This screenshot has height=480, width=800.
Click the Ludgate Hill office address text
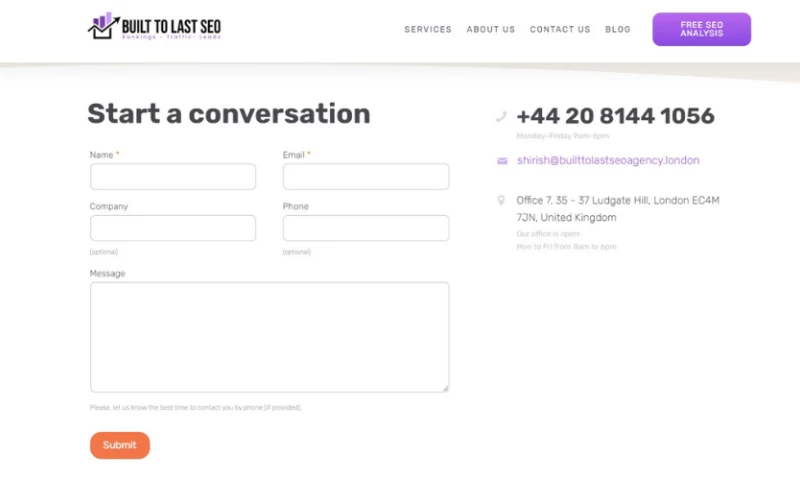tap(618, 209)
